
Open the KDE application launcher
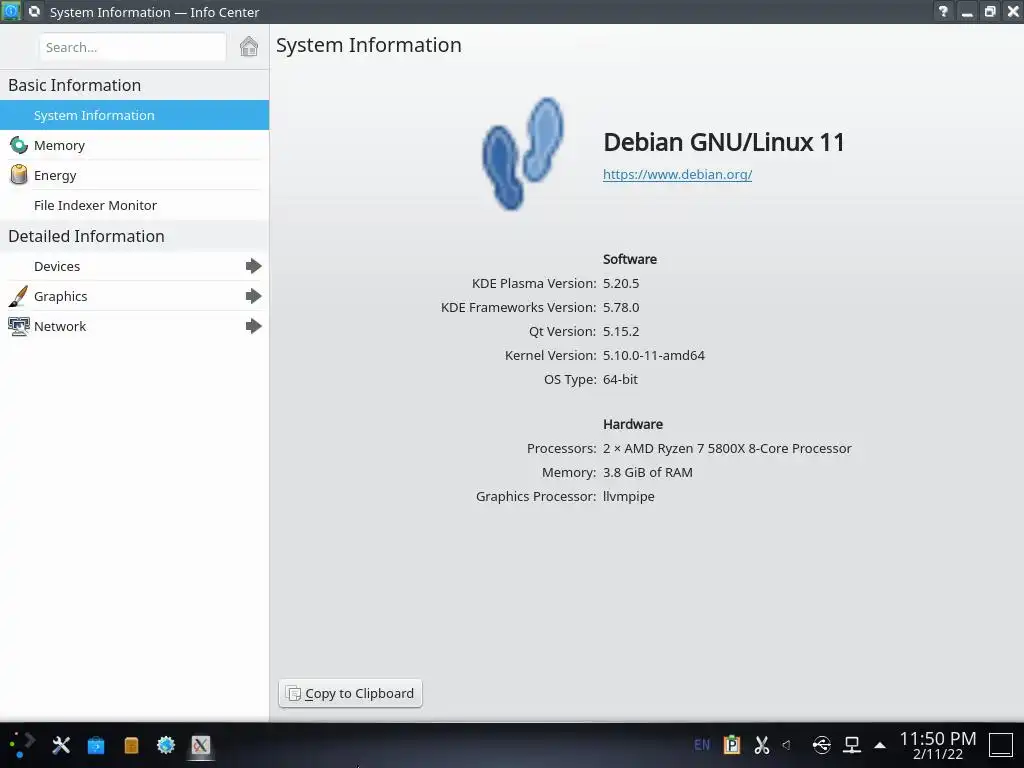(x=22, y=745)
